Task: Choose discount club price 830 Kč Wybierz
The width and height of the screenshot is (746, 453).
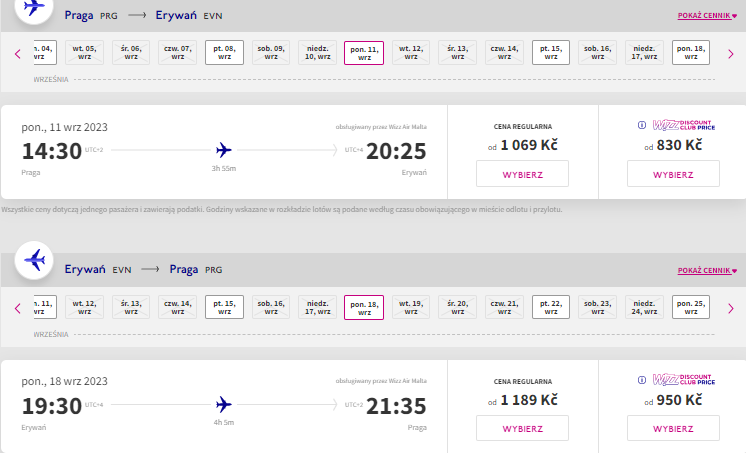Action: click(x=673, y=174)
